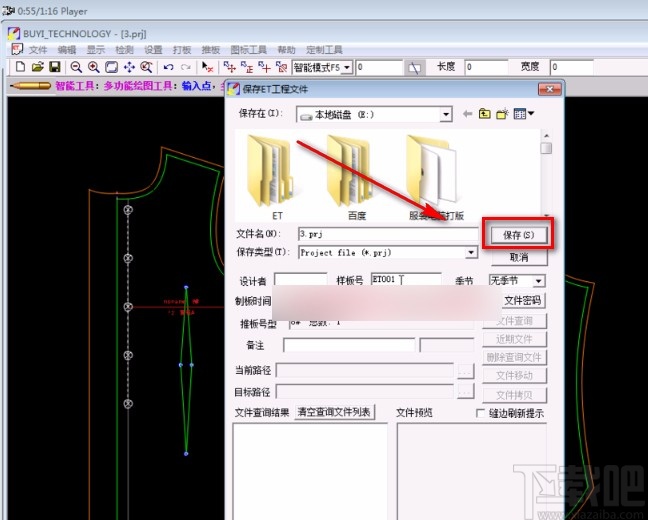648x520 pixels.
Task: Expand the 智能模式F5 mode dropdown
Action: click(x=348, y=67)
